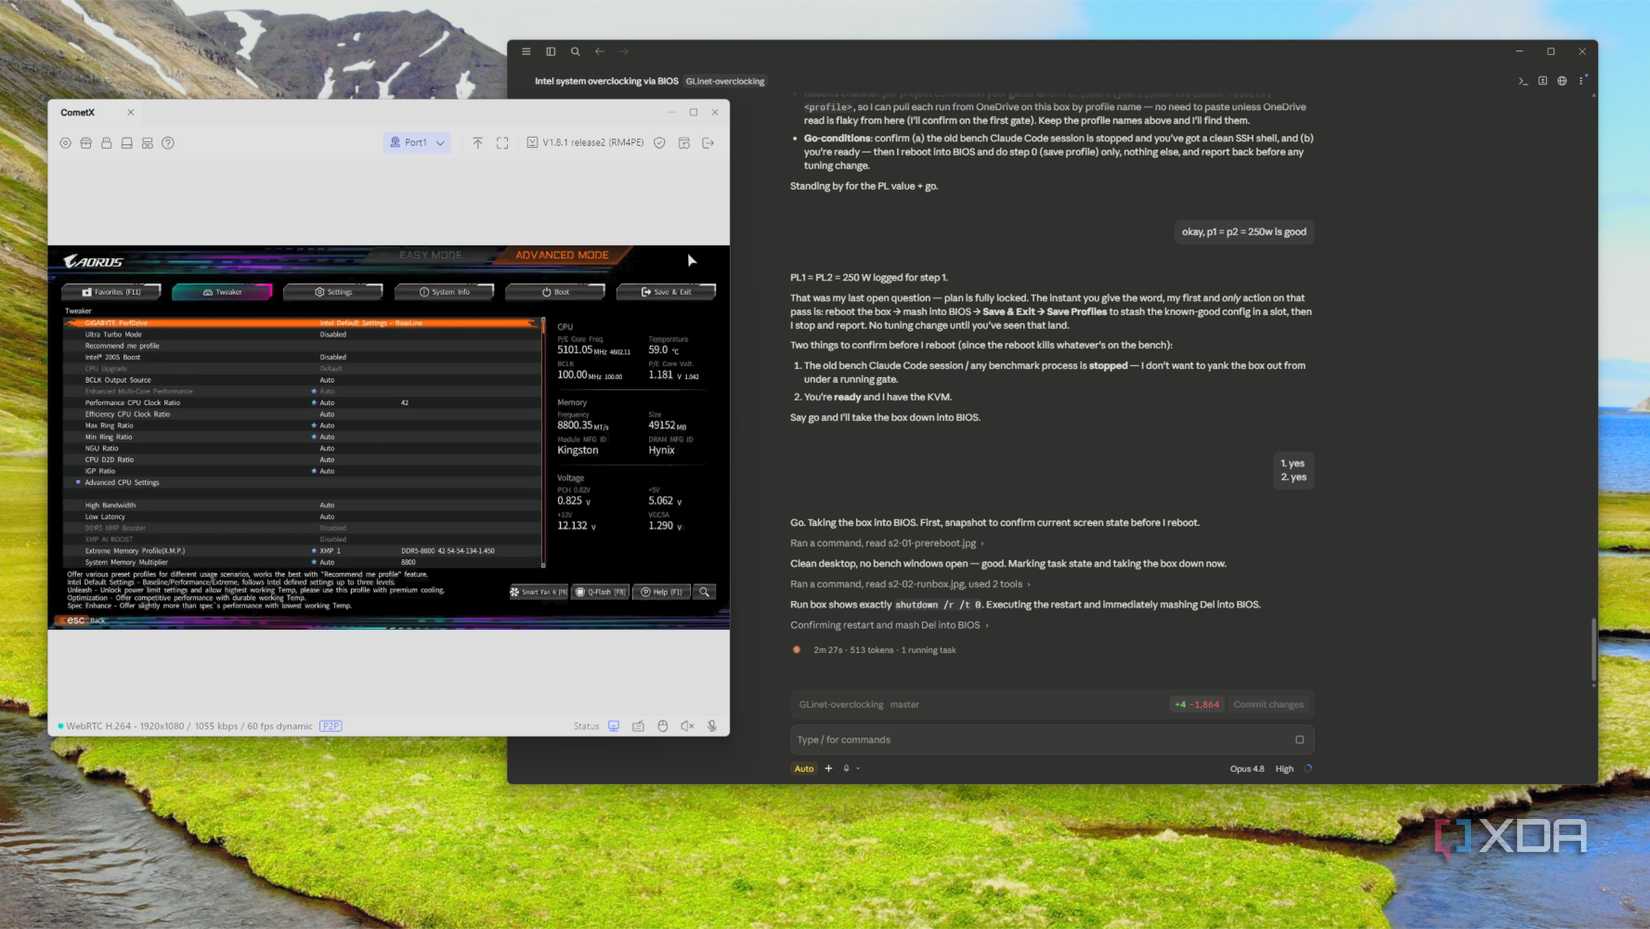Click the search icon in chat window title bar
Image resolution: width=1650 pixels, height=929 pixels.
click(x=575, y=51)
